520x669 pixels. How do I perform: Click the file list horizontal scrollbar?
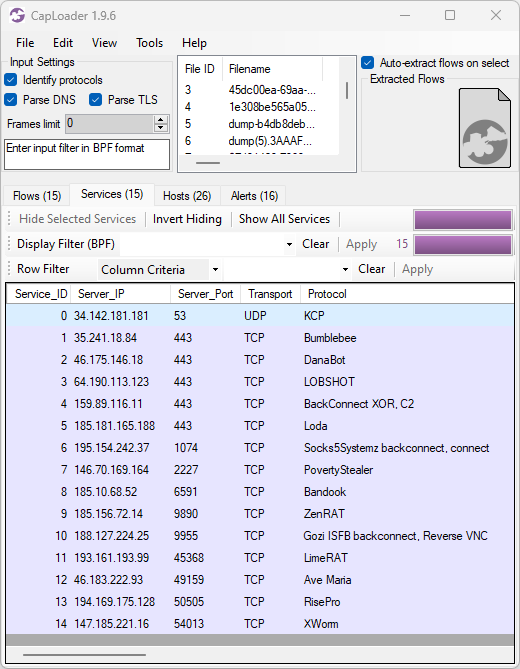coord(208,163)
